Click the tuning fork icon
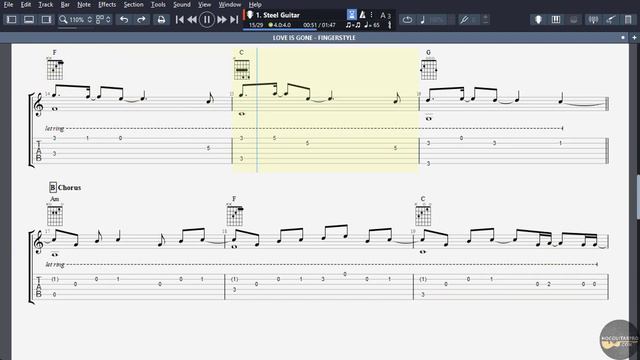640x360 pixels. [389, 24]
